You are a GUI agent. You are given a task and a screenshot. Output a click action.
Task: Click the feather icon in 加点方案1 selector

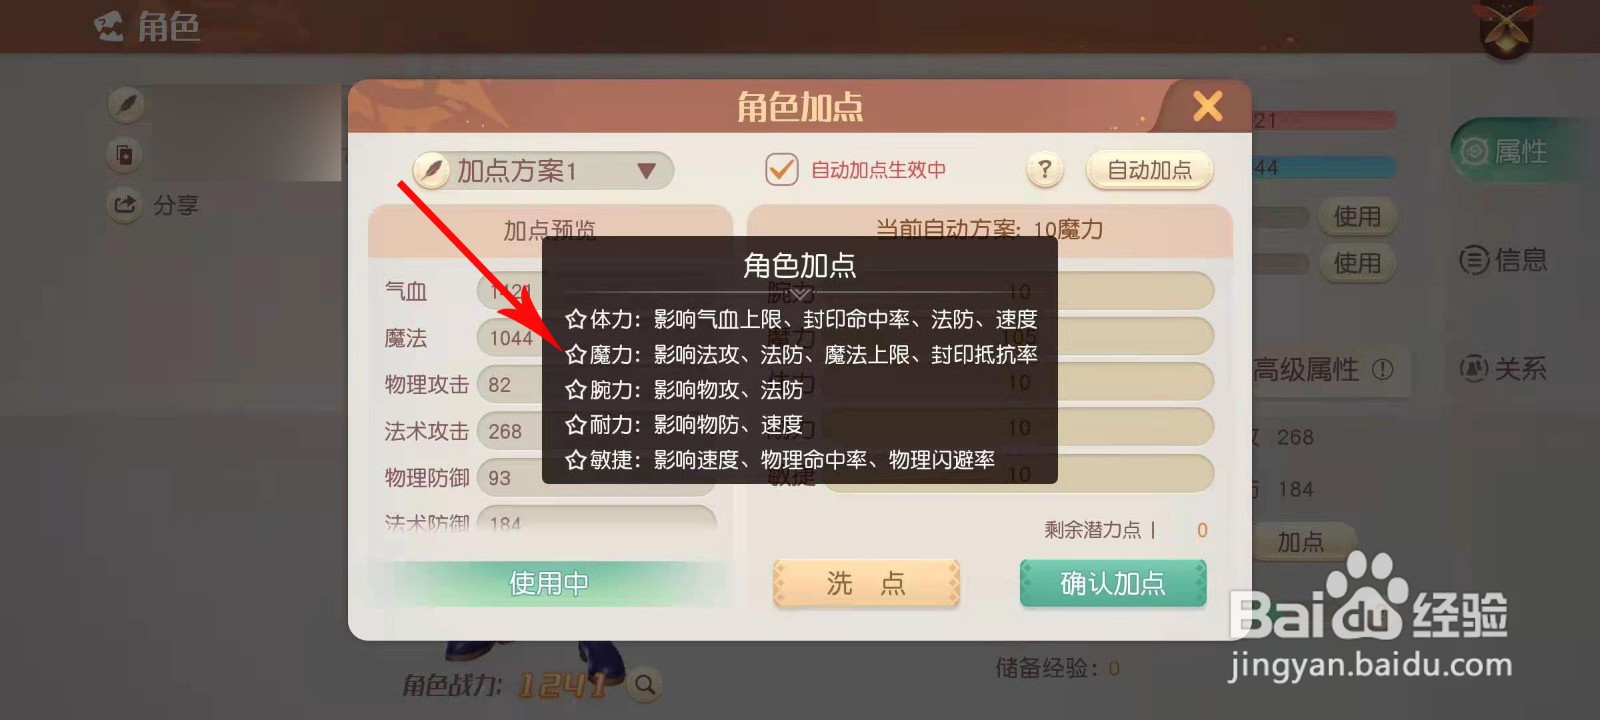coord(432,171)
